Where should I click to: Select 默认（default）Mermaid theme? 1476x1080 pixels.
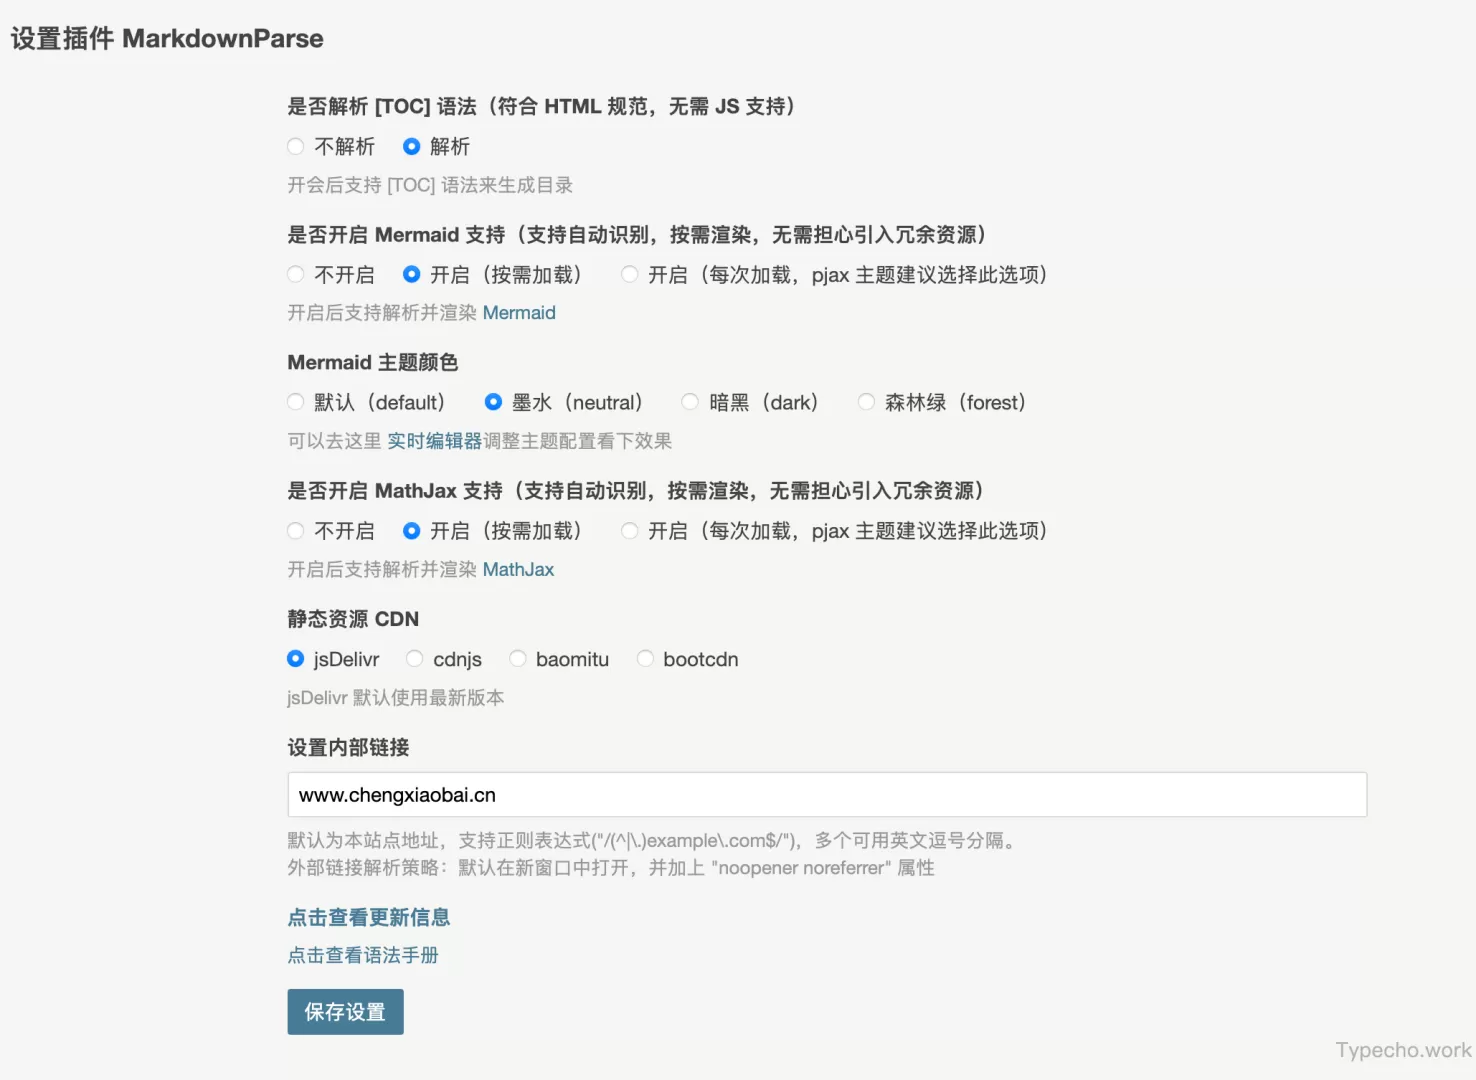(296, 402)
